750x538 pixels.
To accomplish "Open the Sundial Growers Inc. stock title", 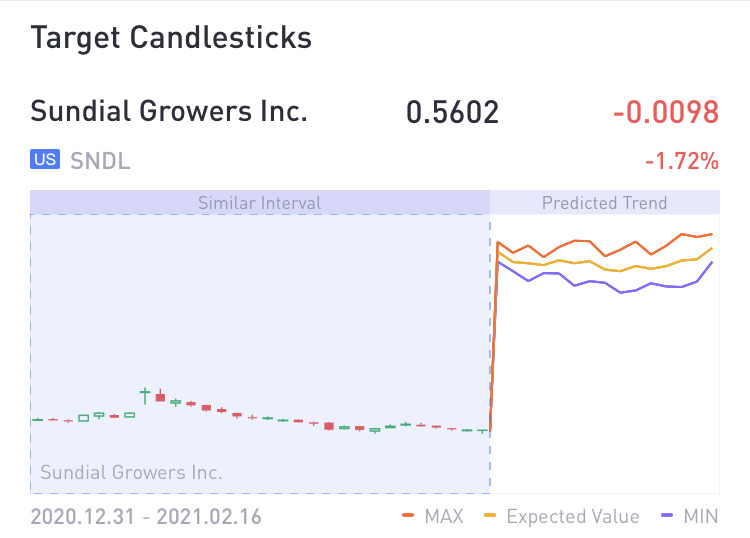I will 169,111.
